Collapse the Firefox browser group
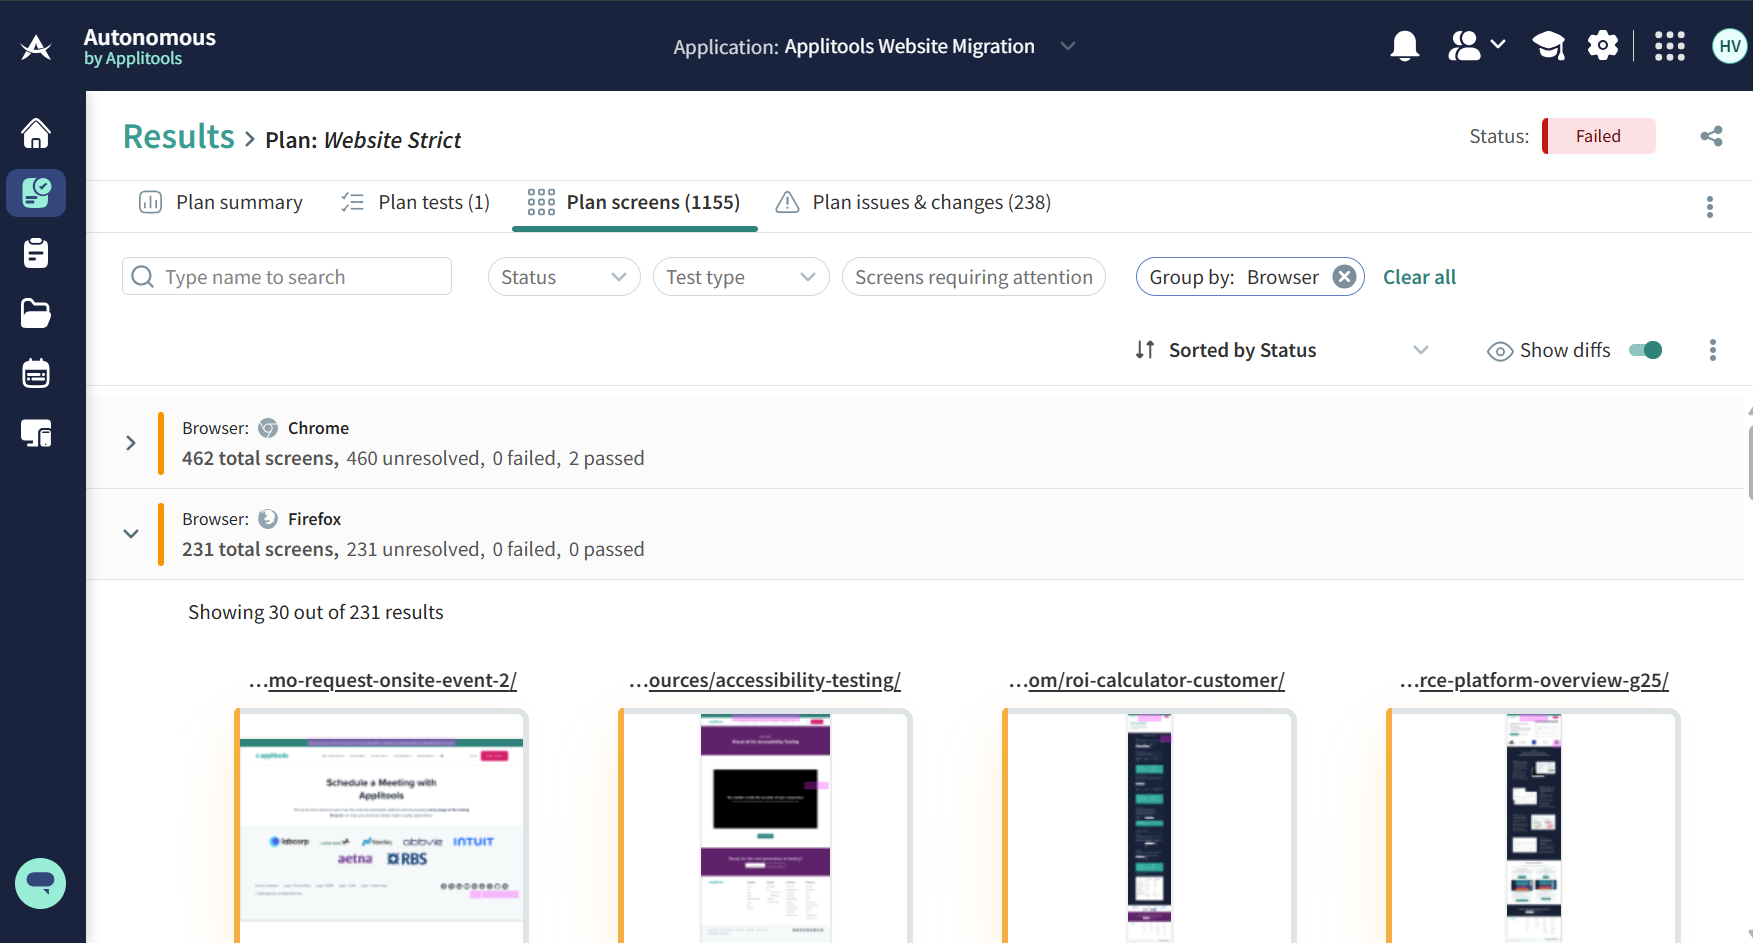This screenshot has width=1753, height=943. pos(131,534)
